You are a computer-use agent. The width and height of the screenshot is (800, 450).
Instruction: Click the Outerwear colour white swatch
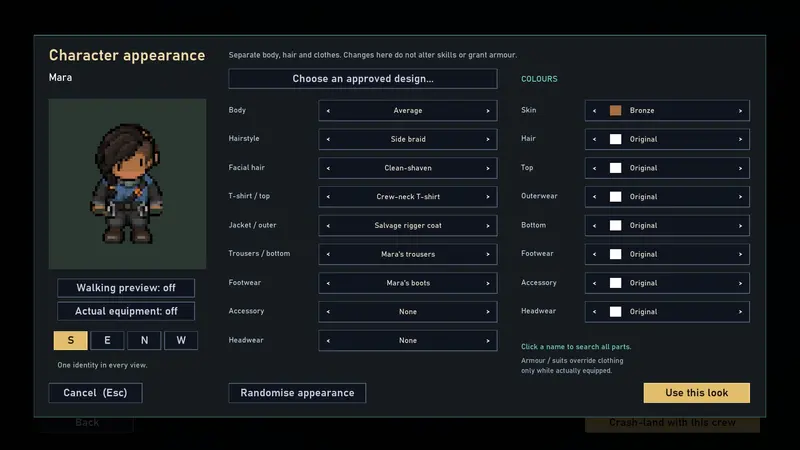[x=615, y=197]
